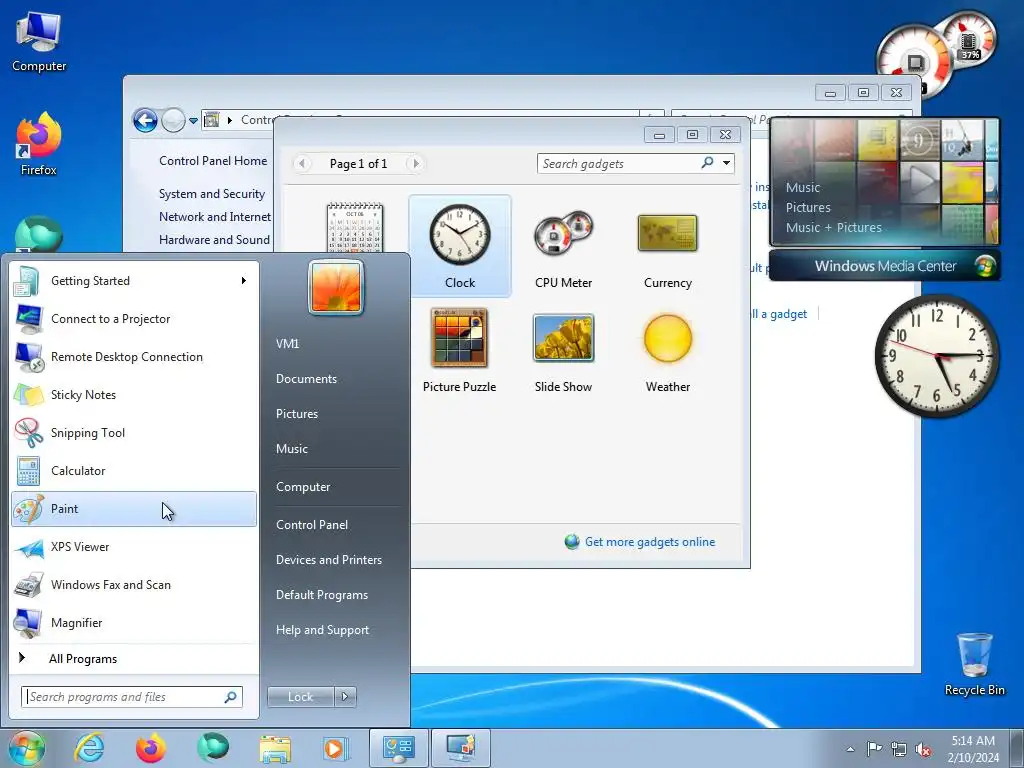The image size is (1024, 768).
Task: Open Getting Started from Start menu
Action: pyautogui.click(x=134, y=281)
